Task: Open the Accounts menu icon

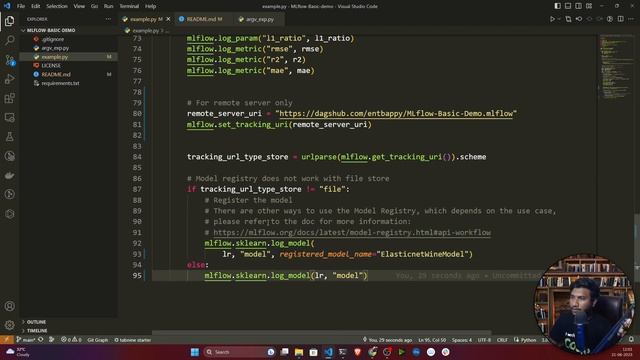Action: [9, 306]
